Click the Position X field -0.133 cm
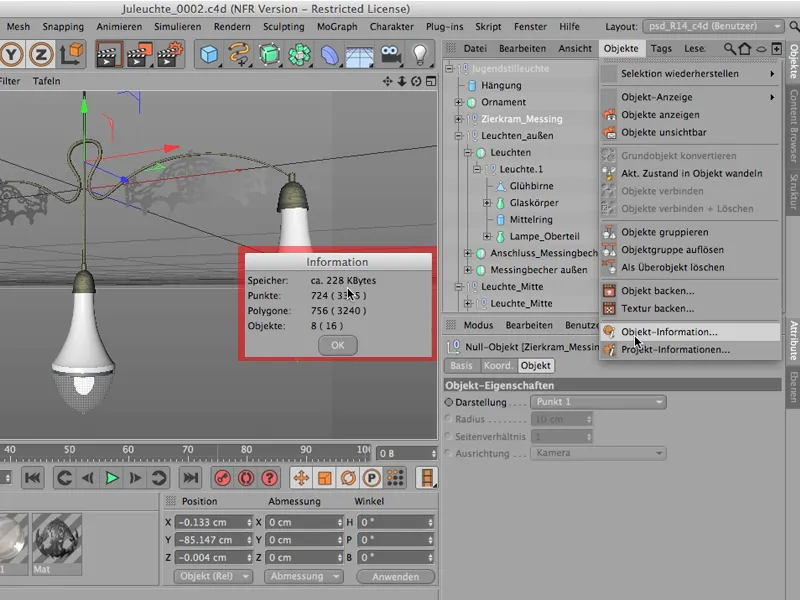800x600 pixels. 213,522
